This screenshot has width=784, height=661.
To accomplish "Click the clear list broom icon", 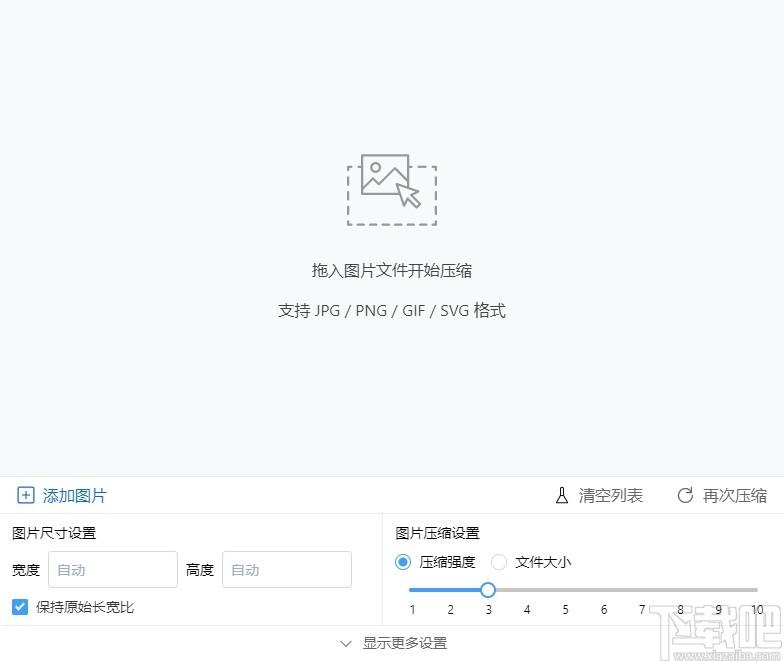I will (x=562, y=496).
